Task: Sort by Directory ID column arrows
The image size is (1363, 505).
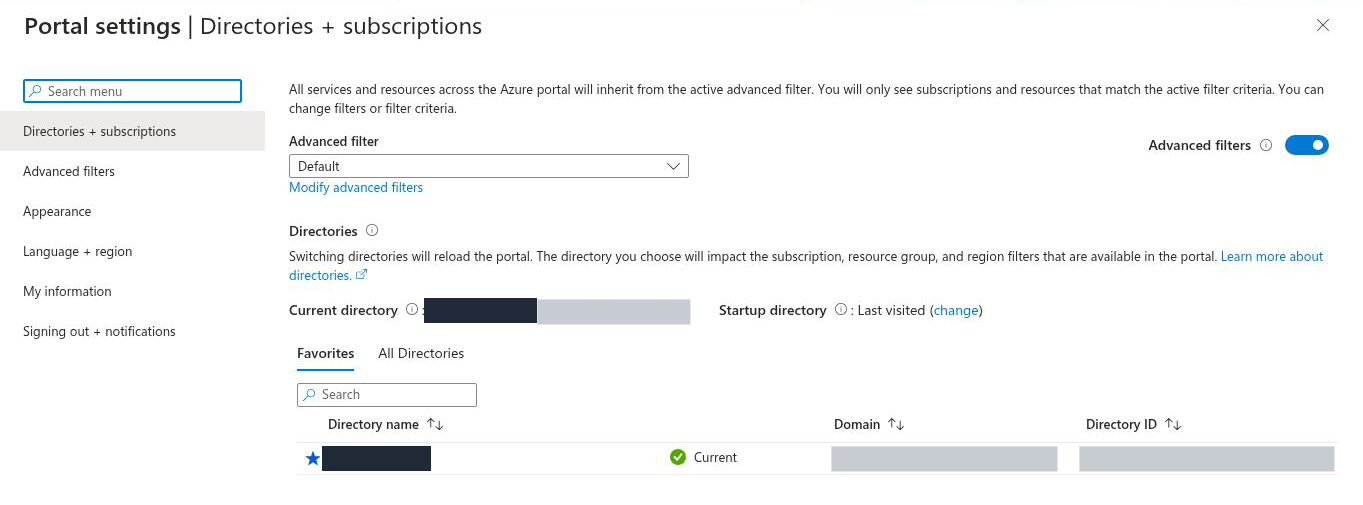Action: (x=1173, y=424)
